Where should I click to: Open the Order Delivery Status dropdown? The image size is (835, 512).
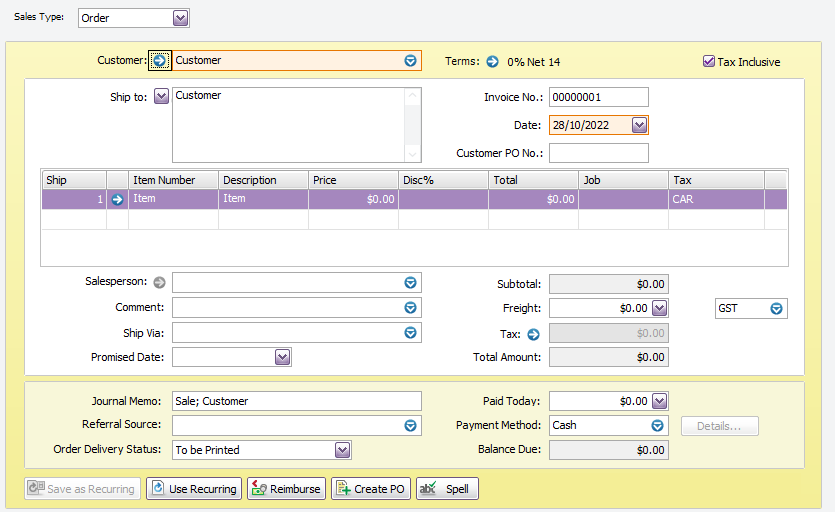[x=342, y=450]
